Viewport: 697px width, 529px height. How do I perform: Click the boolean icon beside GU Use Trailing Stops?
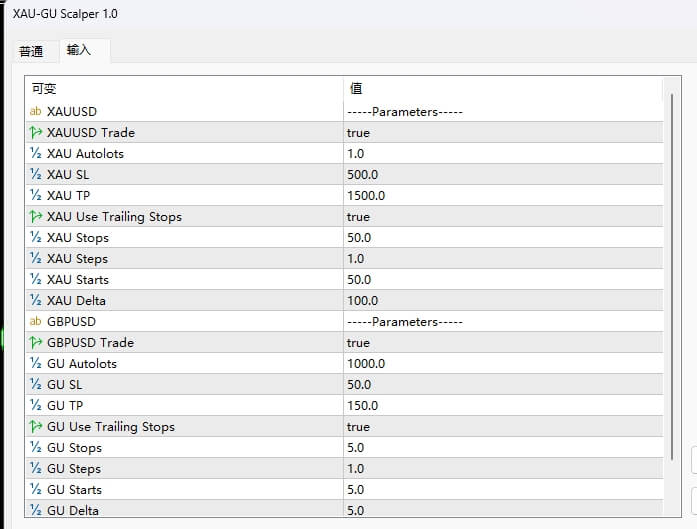pos(36,426)
